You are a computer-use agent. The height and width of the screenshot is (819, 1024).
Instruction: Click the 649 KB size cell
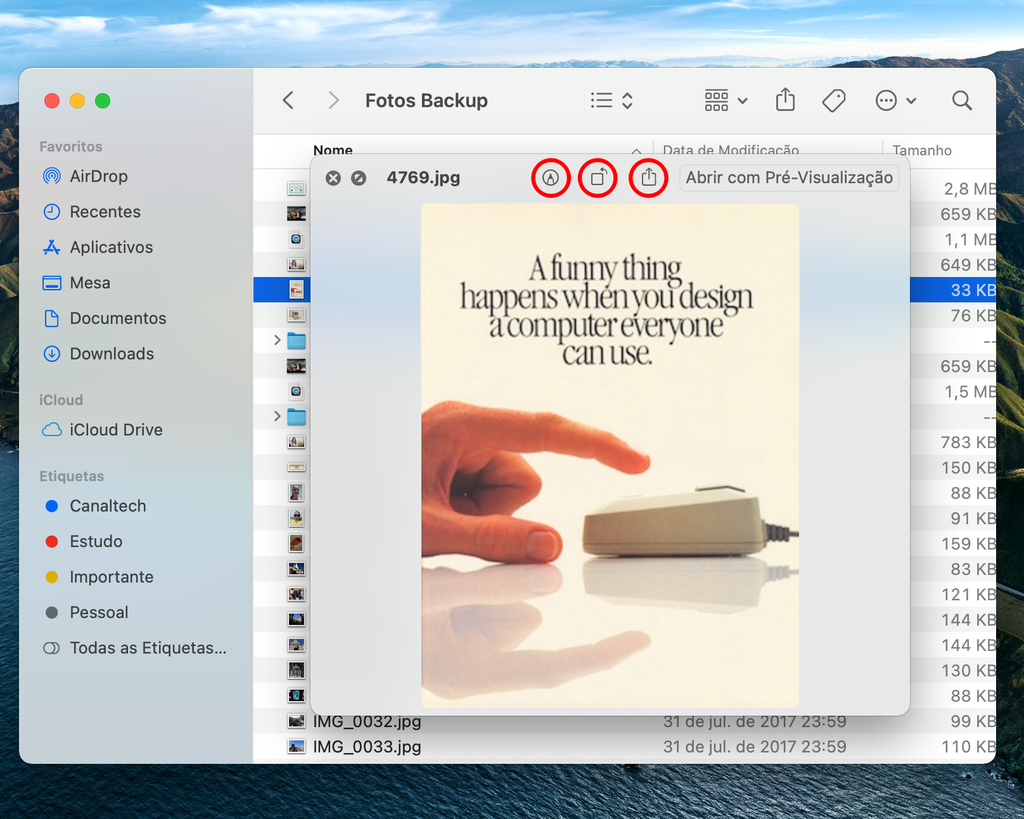point(968,265)
